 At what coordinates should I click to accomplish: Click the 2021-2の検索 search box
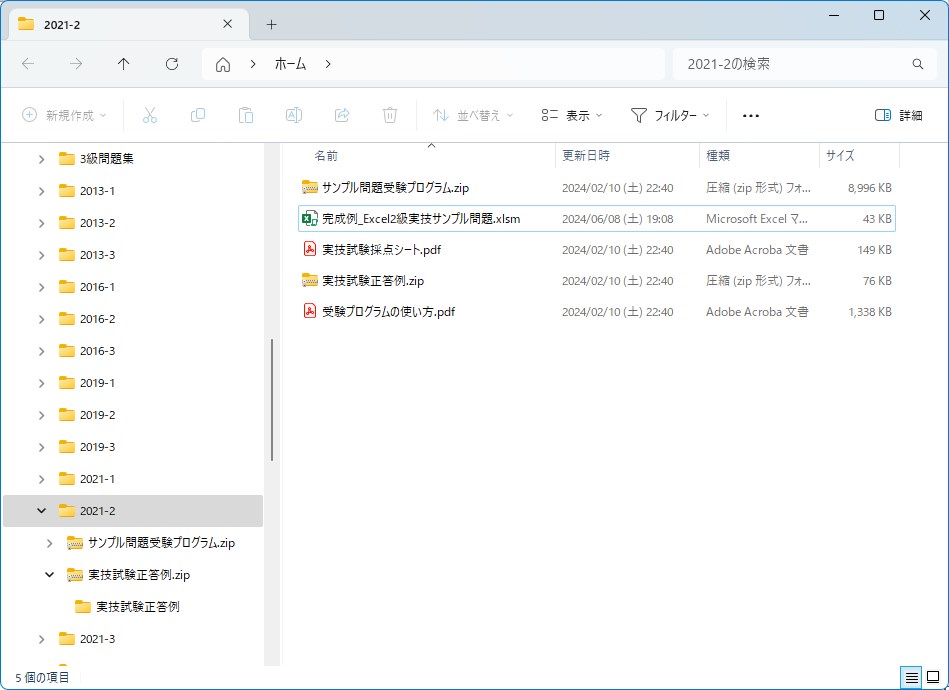tap(795, 64)
